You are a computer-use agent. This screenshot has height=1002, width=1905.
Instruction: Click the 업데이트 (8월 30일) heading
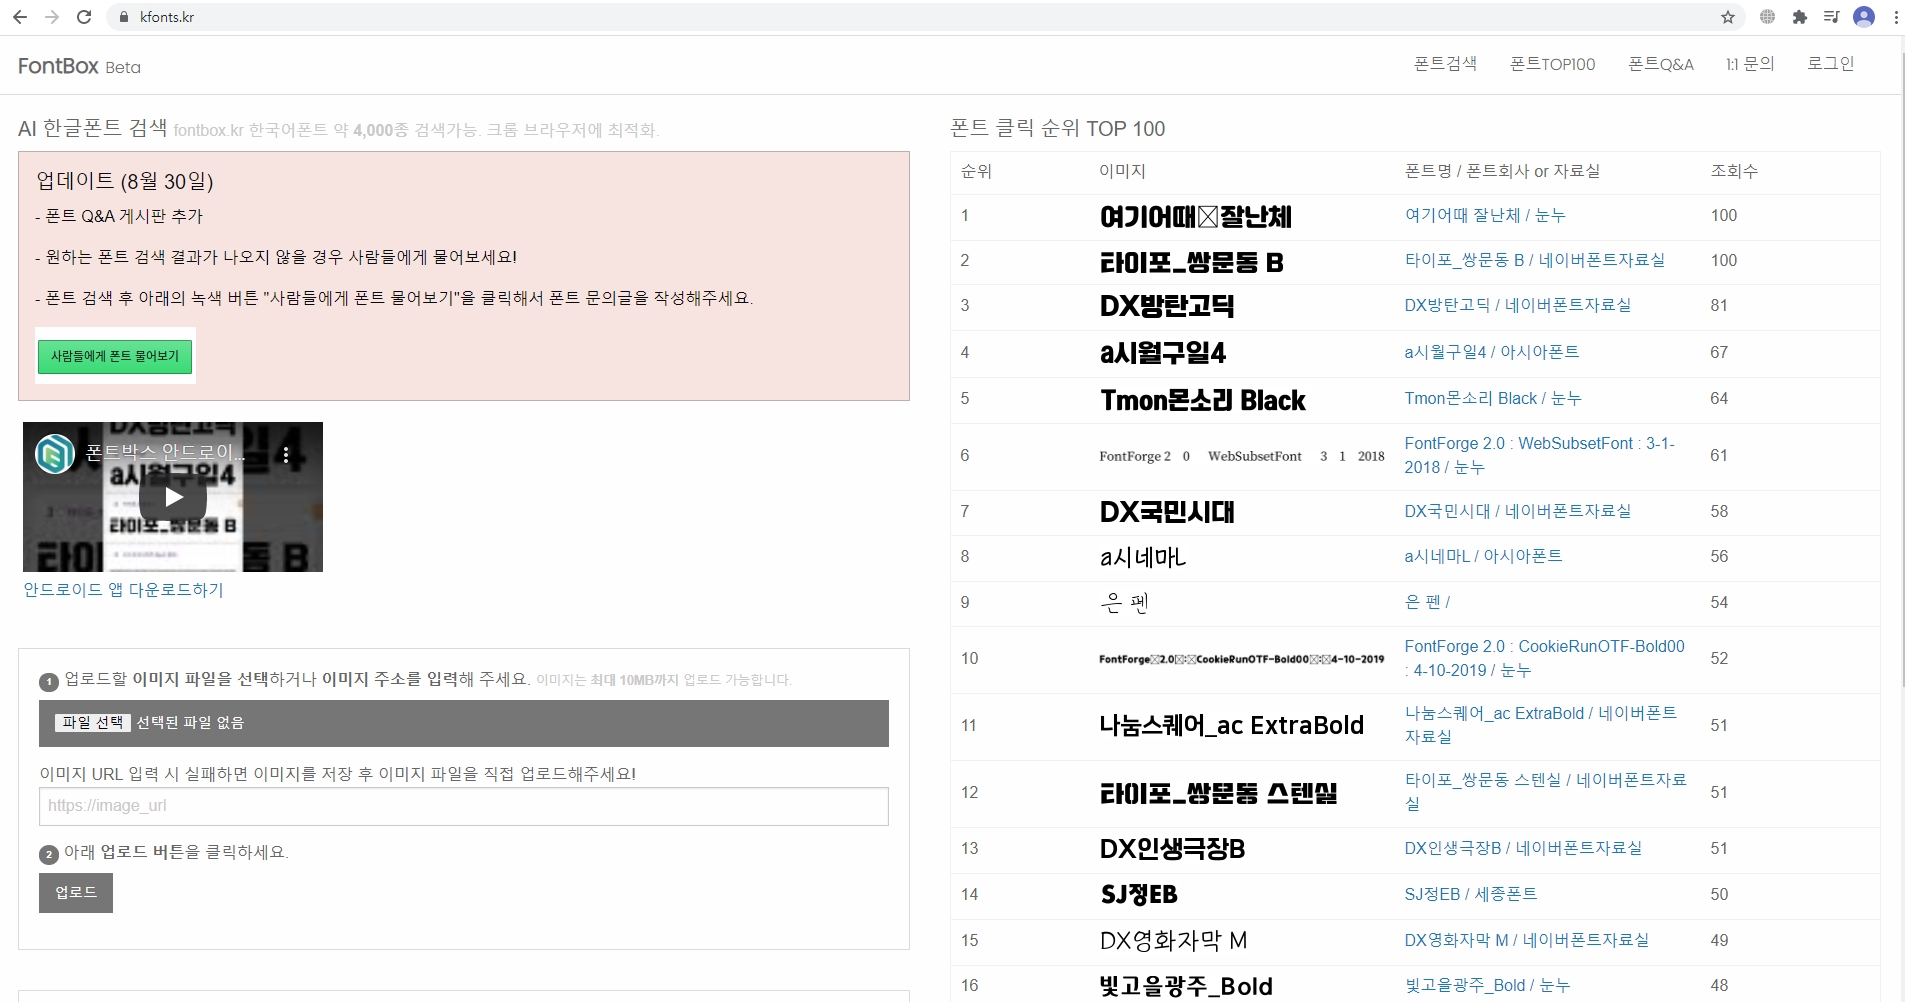pos(125,181)
